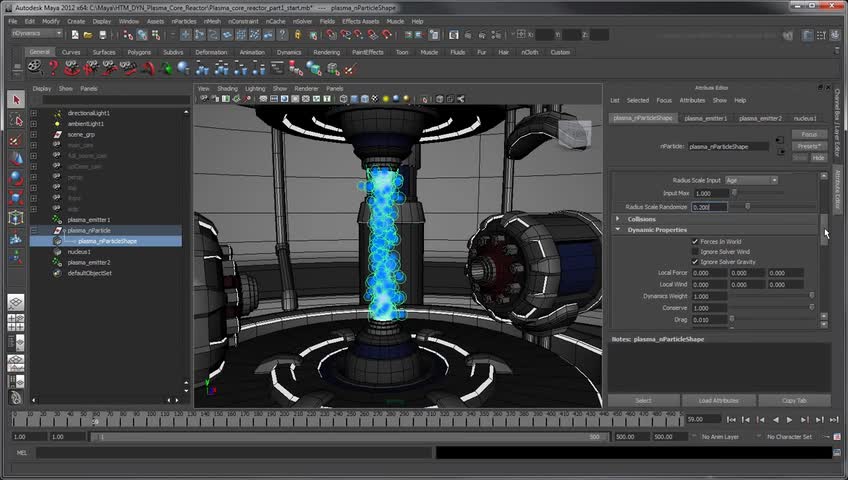Click open scene folder icon

pos(88,35)
